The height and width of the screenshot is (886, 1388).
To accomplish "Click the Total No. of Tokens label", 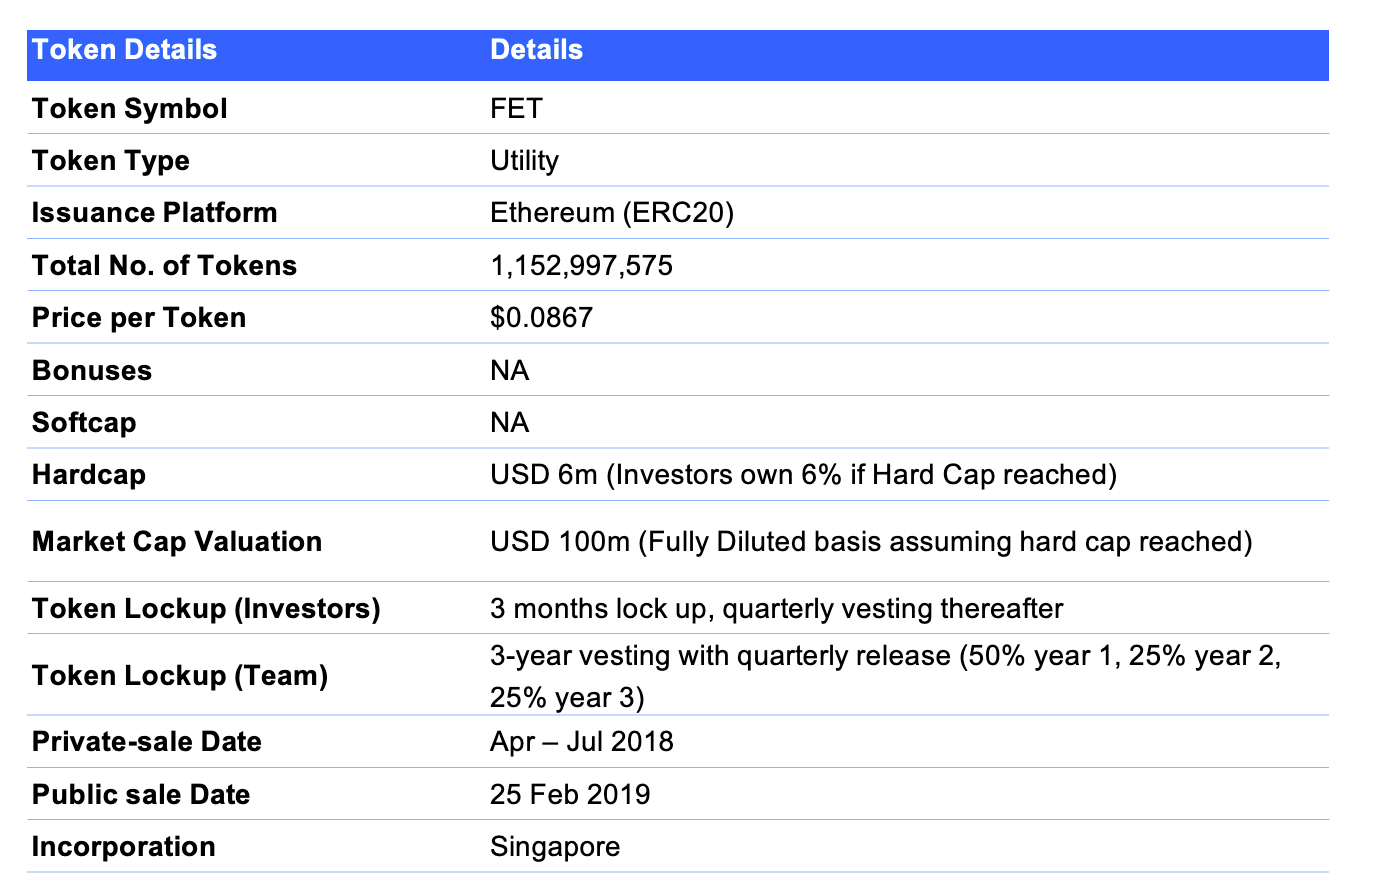I will 164,265.
